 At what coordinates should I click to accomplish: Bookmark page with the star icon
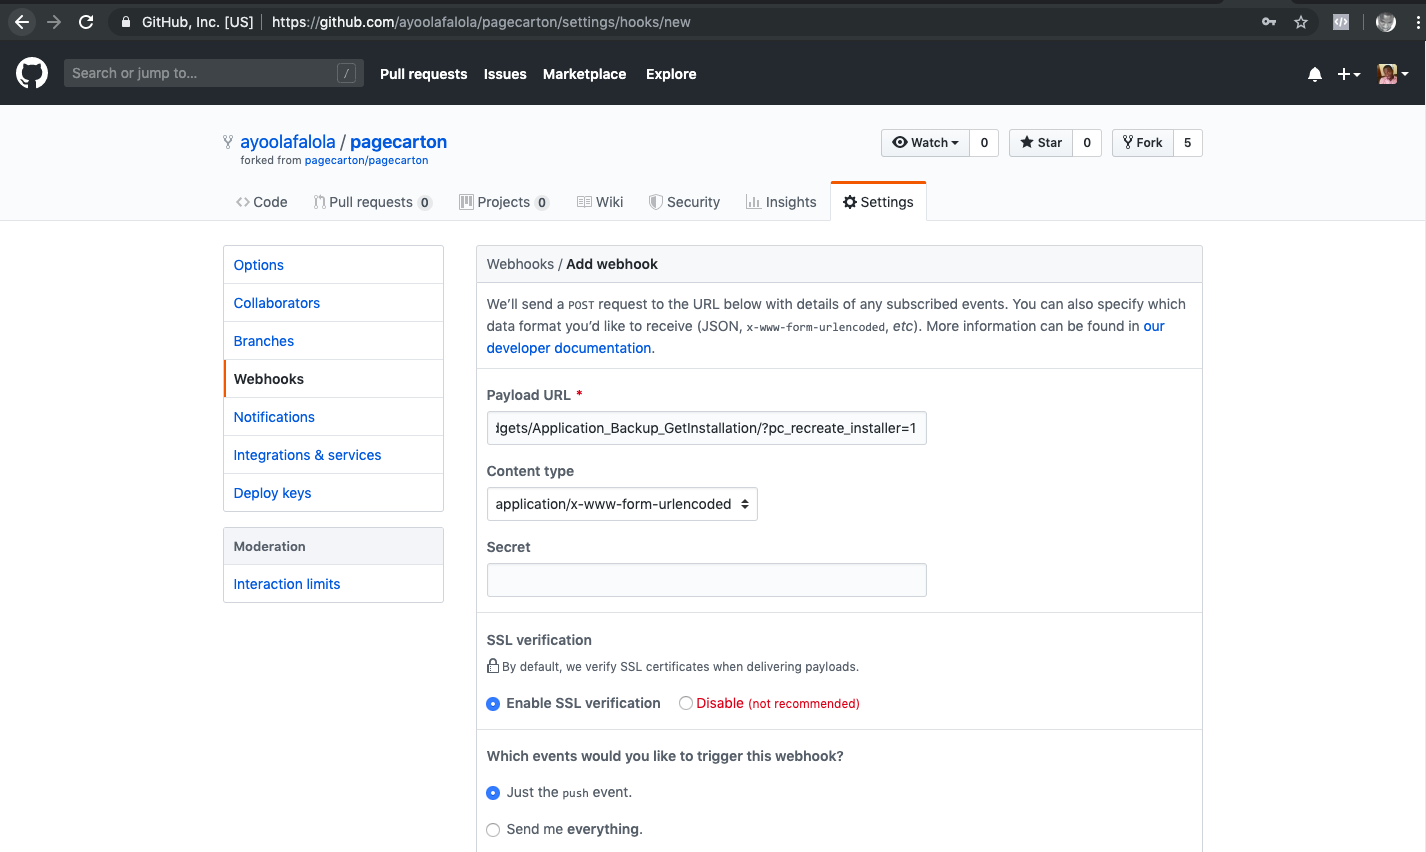pos(1301,22)
